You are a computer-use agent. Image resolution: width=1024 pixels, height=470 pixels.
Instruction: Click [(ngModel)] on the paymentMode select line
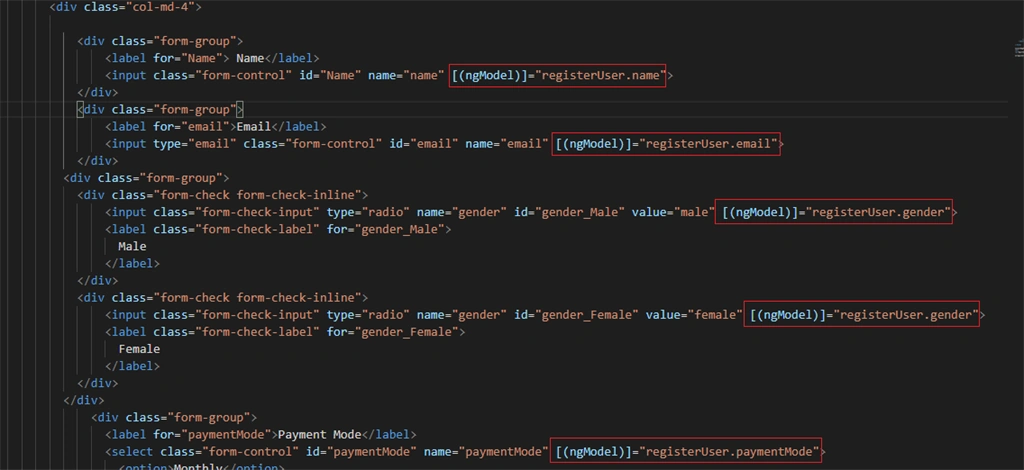[593, 451]
